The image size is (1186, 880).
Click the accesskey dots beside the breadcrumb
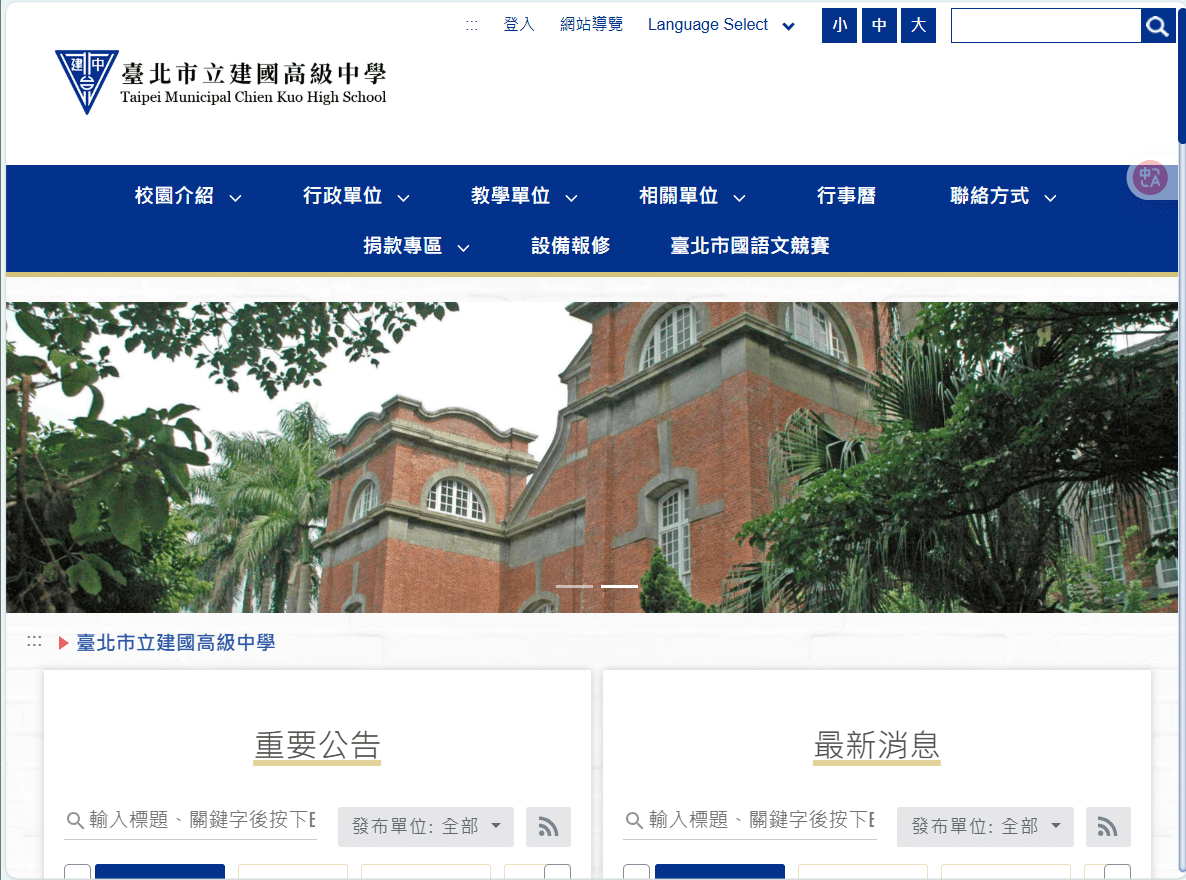(34, 642)
